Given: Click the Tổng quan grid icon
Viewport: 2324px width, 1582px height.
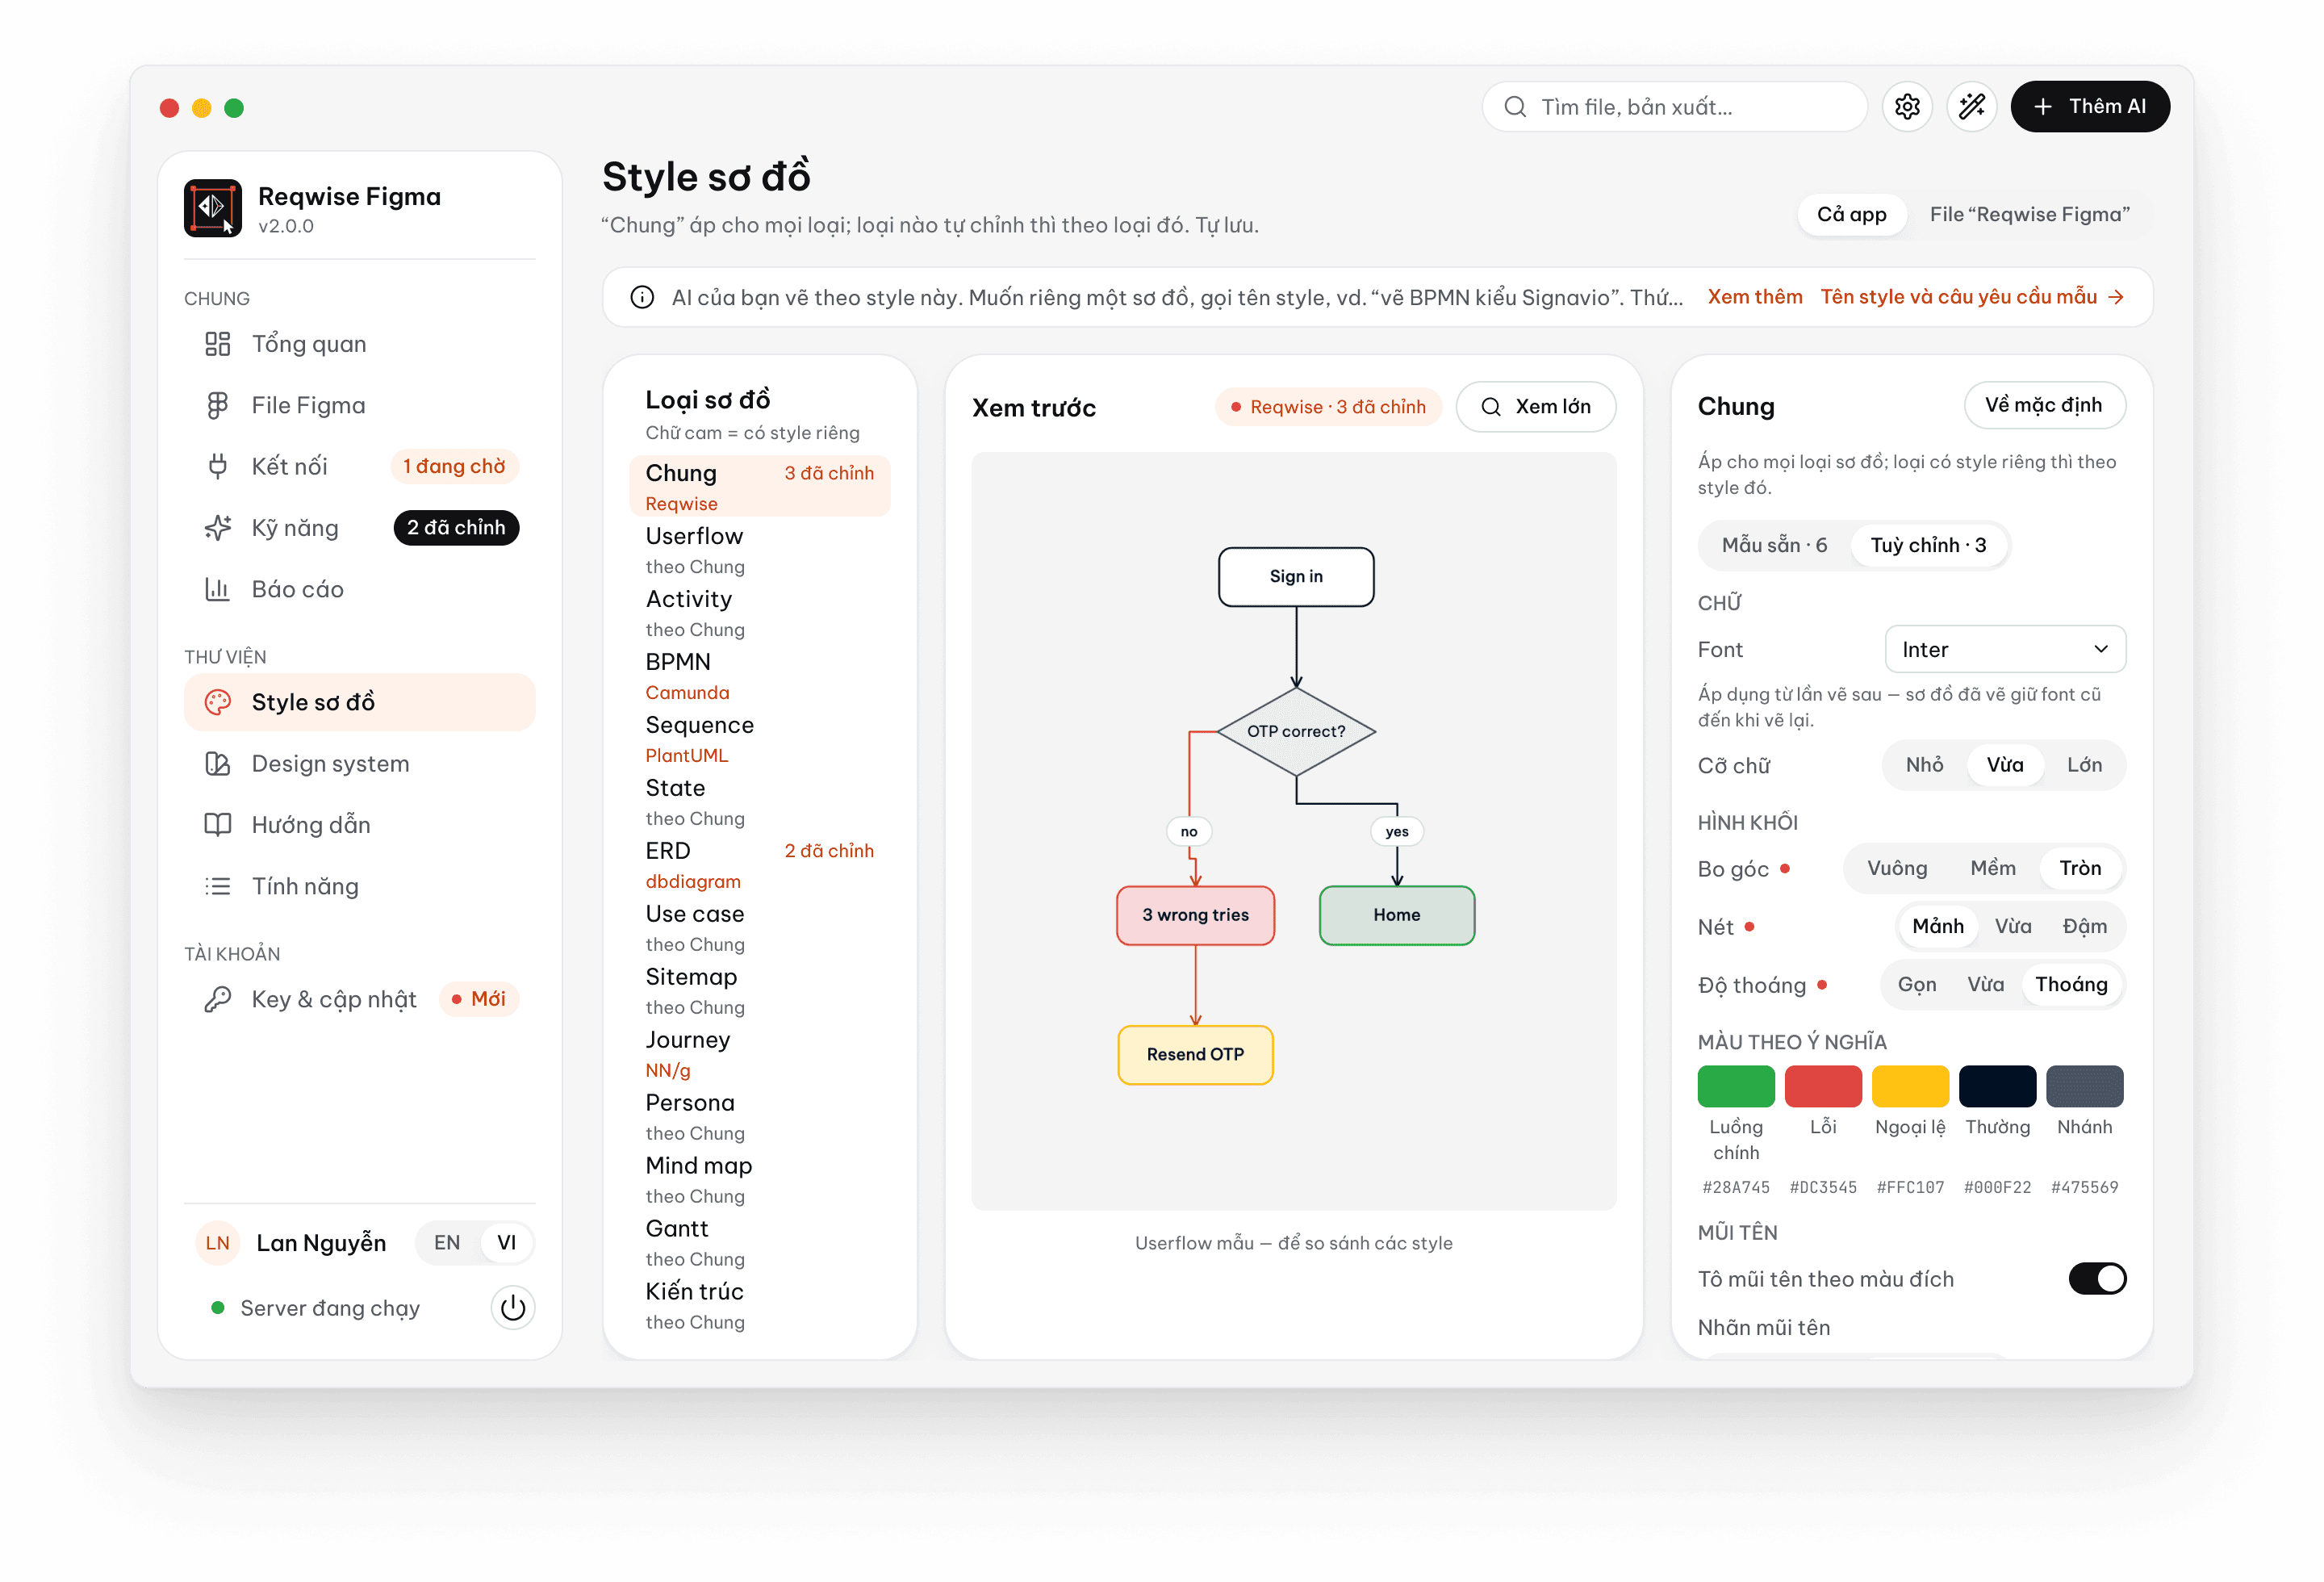Looking at the screenshot, I should (218, 344).
